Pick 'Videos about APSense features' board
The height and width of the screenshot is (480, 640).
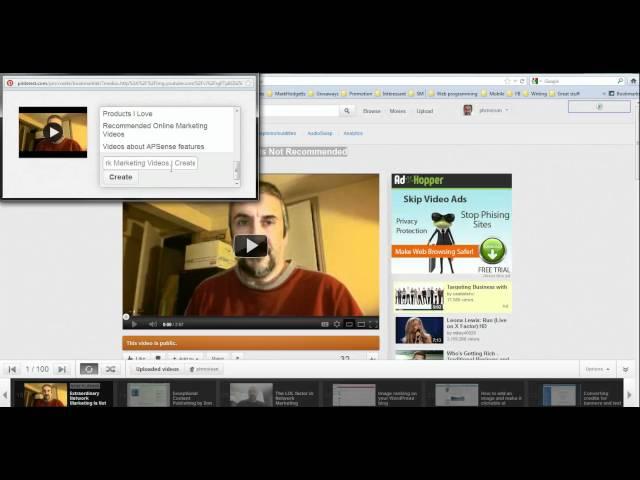tap(153, 147)
